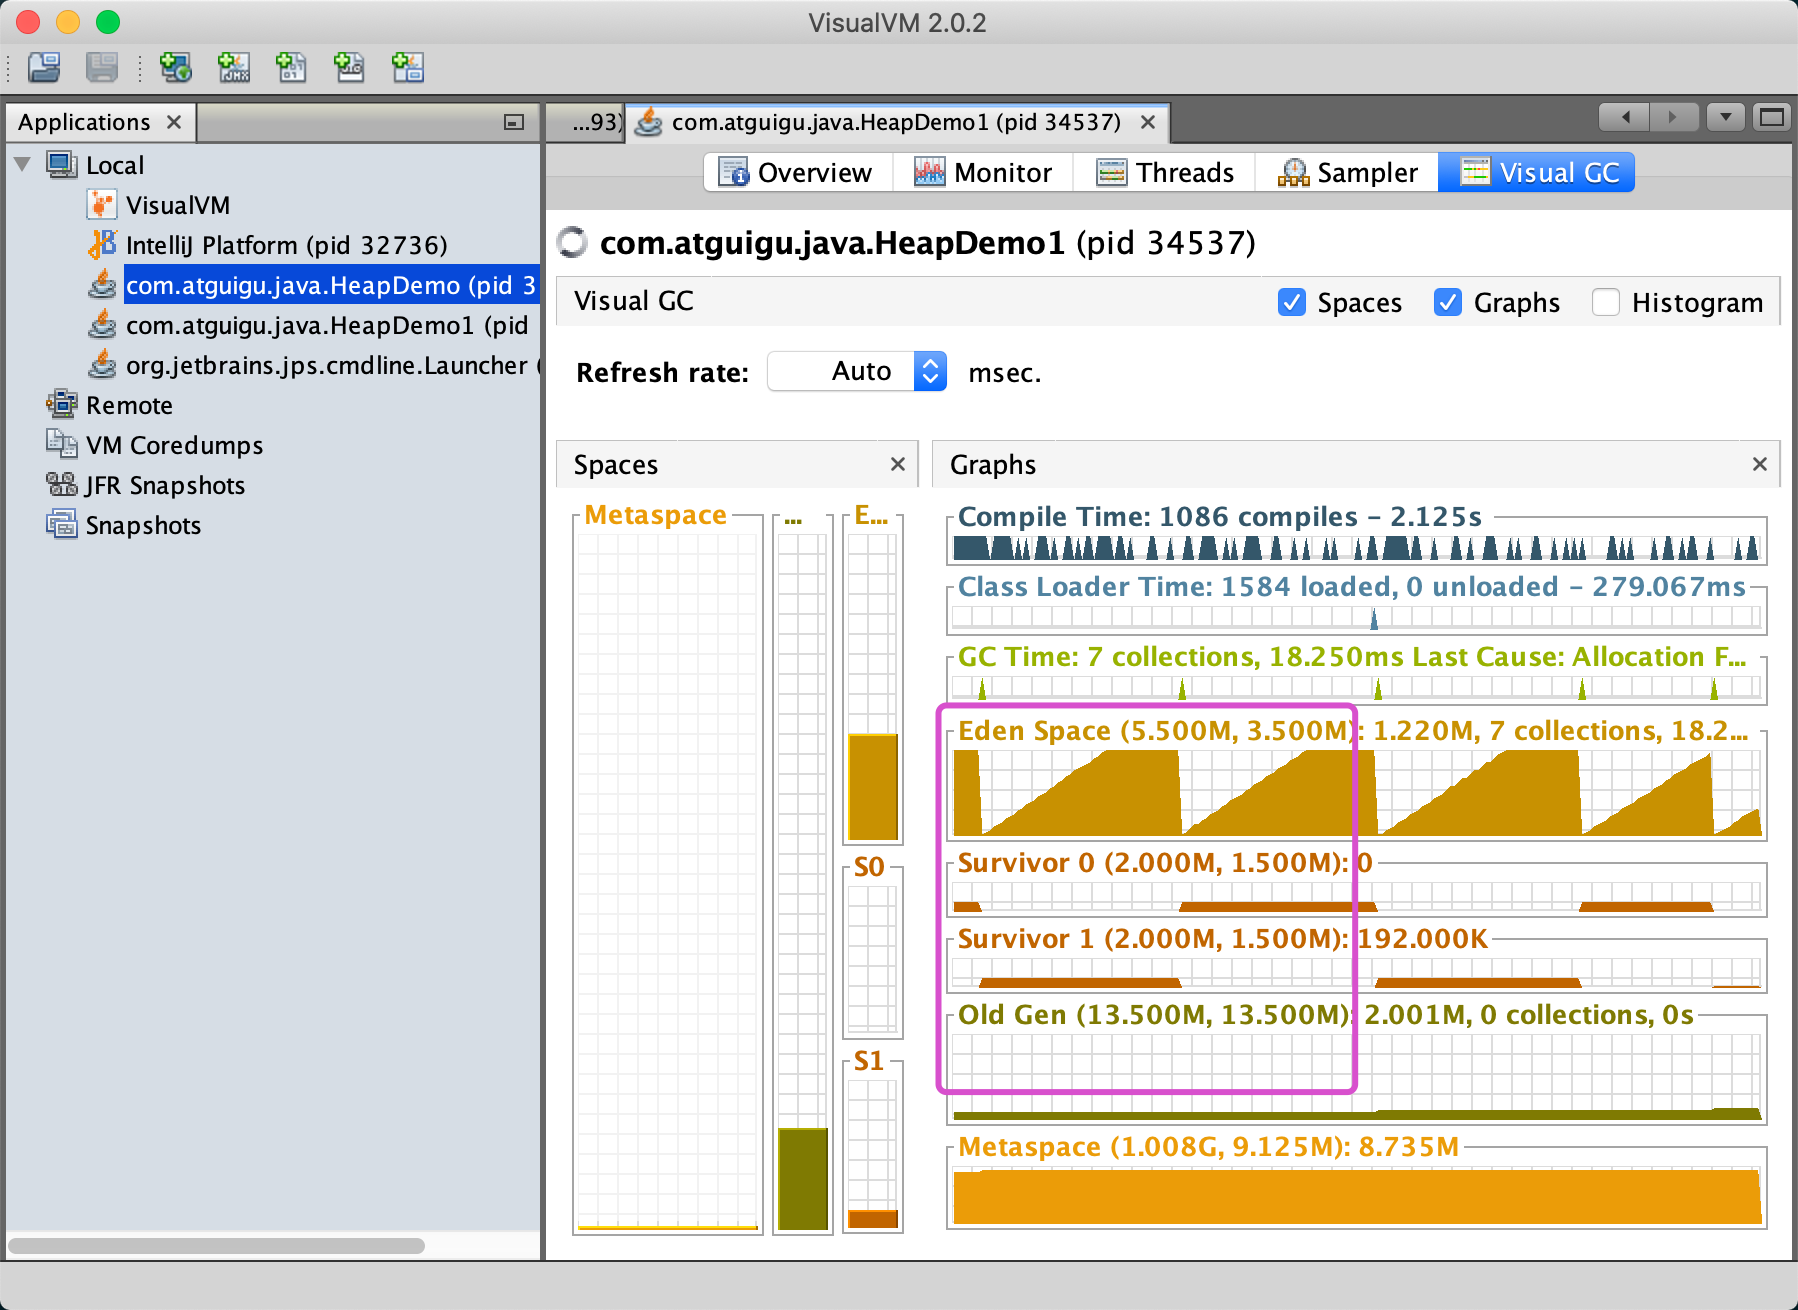The width and height of the screenshot is (1798, 1310).
Task: Minimize the Applications panel
Action: click(514, 122)
